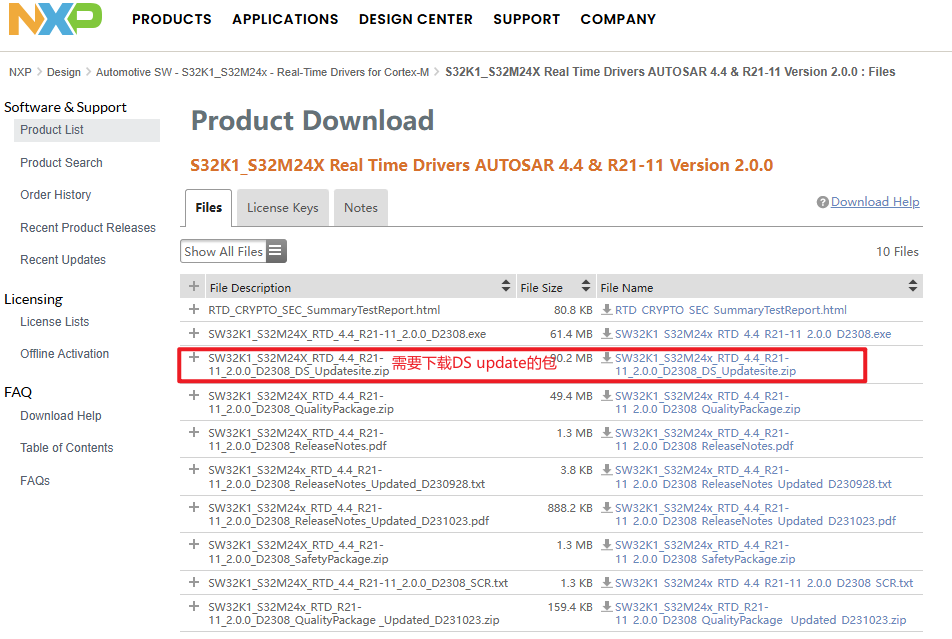Sort by File Name column arrows
This screenshot has width=952, height=639.
point(913,286)
